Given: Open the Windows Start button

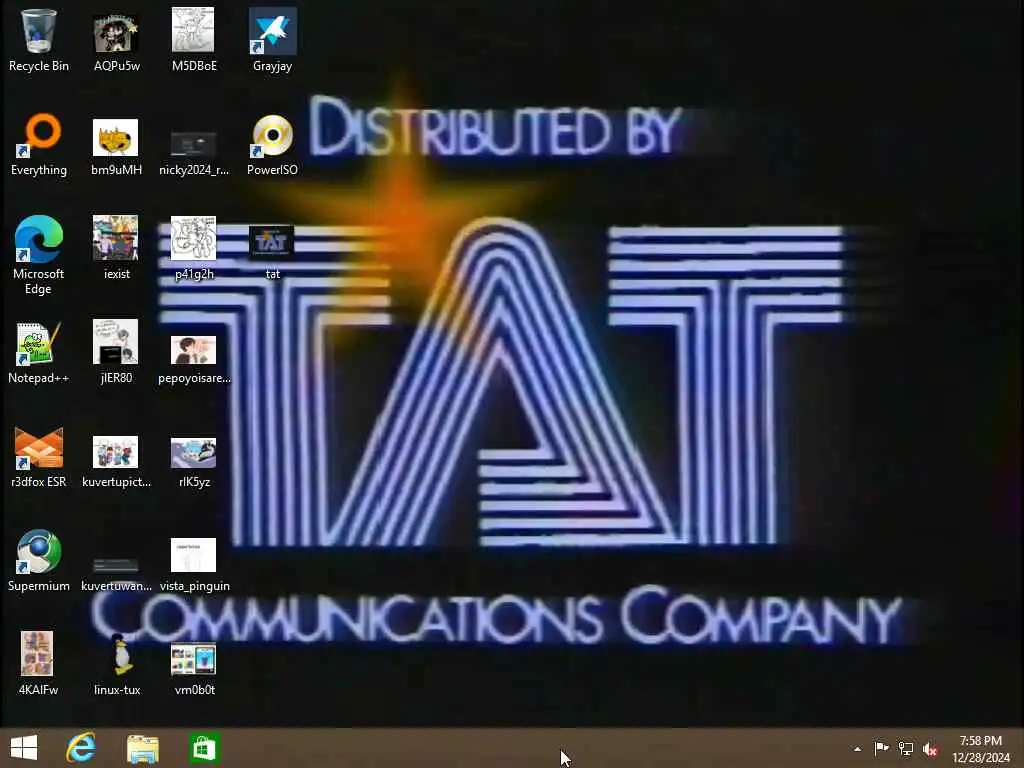Looking at the screenshot, I should [x=24, y=748].
